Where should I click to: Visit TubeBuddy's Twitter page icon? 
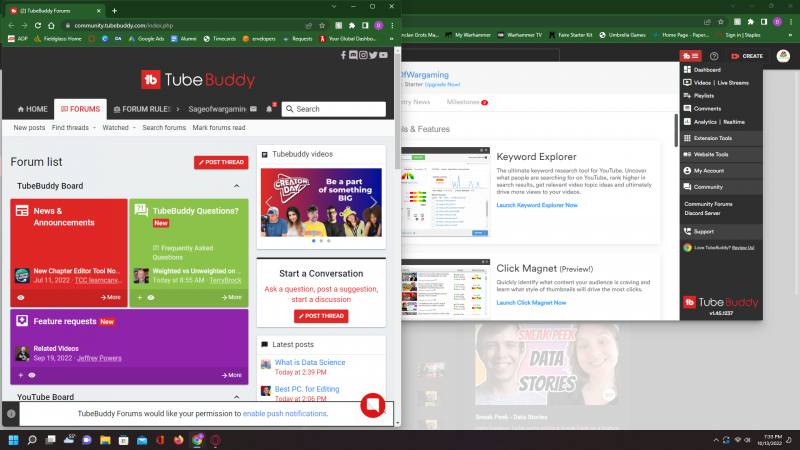coord(373,55)
